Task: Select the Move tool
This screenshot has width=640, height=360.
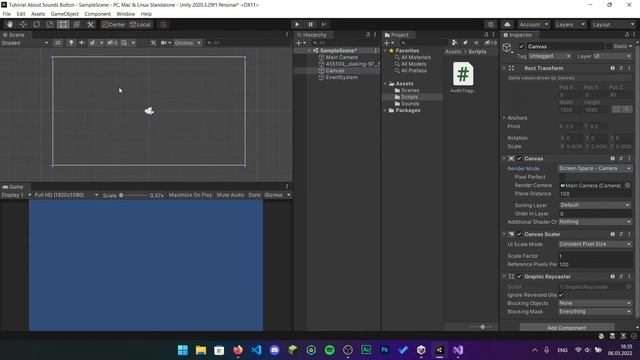Action: [23, 24]
